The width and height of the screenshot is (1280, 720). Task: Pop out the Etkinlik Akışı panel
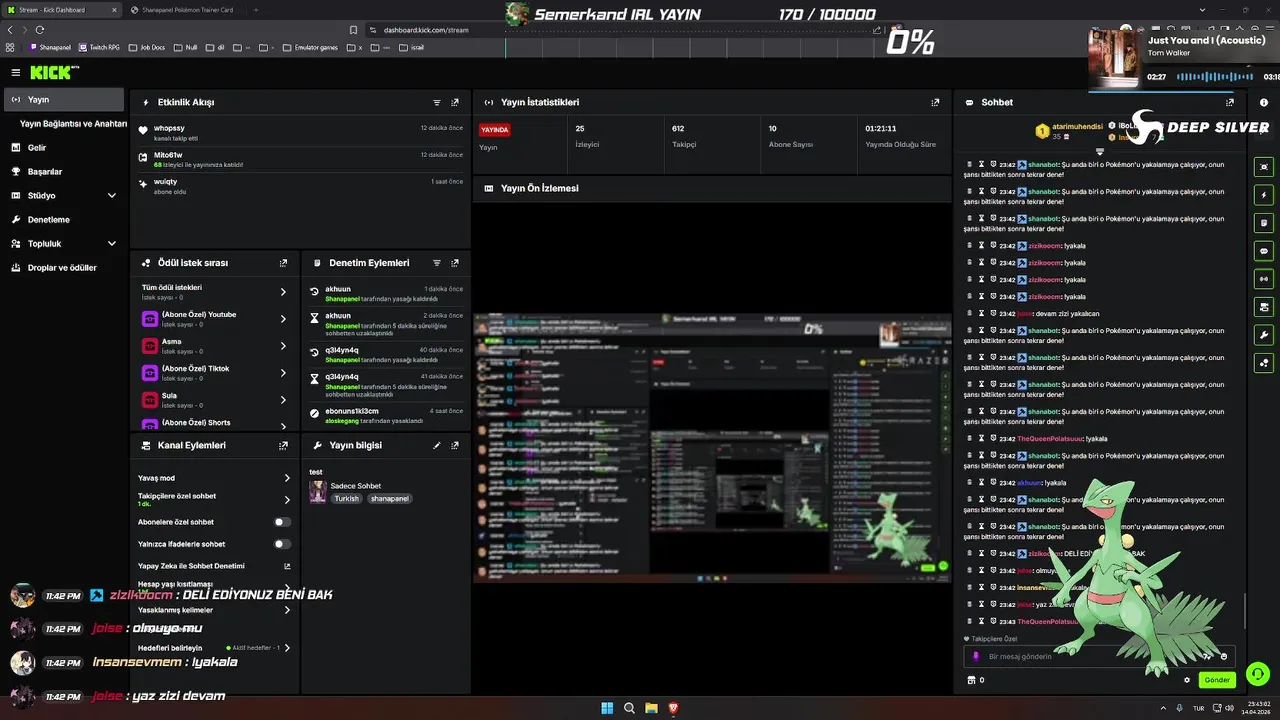coord(455,102)
